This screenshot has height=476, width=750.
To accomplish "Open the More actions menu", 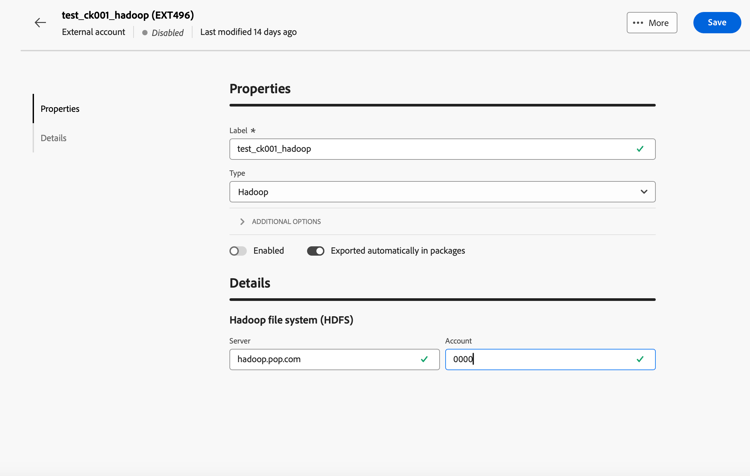I will [x=652, y=23].
